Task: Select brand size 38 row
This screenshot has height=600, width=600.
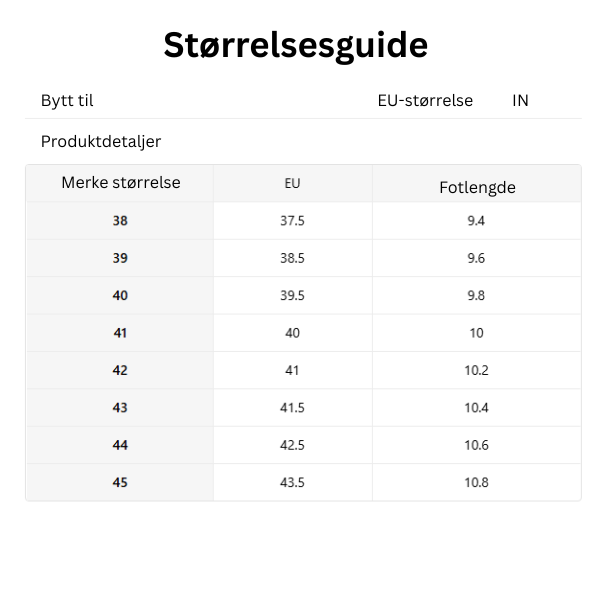Action: (x=303, y=221)
